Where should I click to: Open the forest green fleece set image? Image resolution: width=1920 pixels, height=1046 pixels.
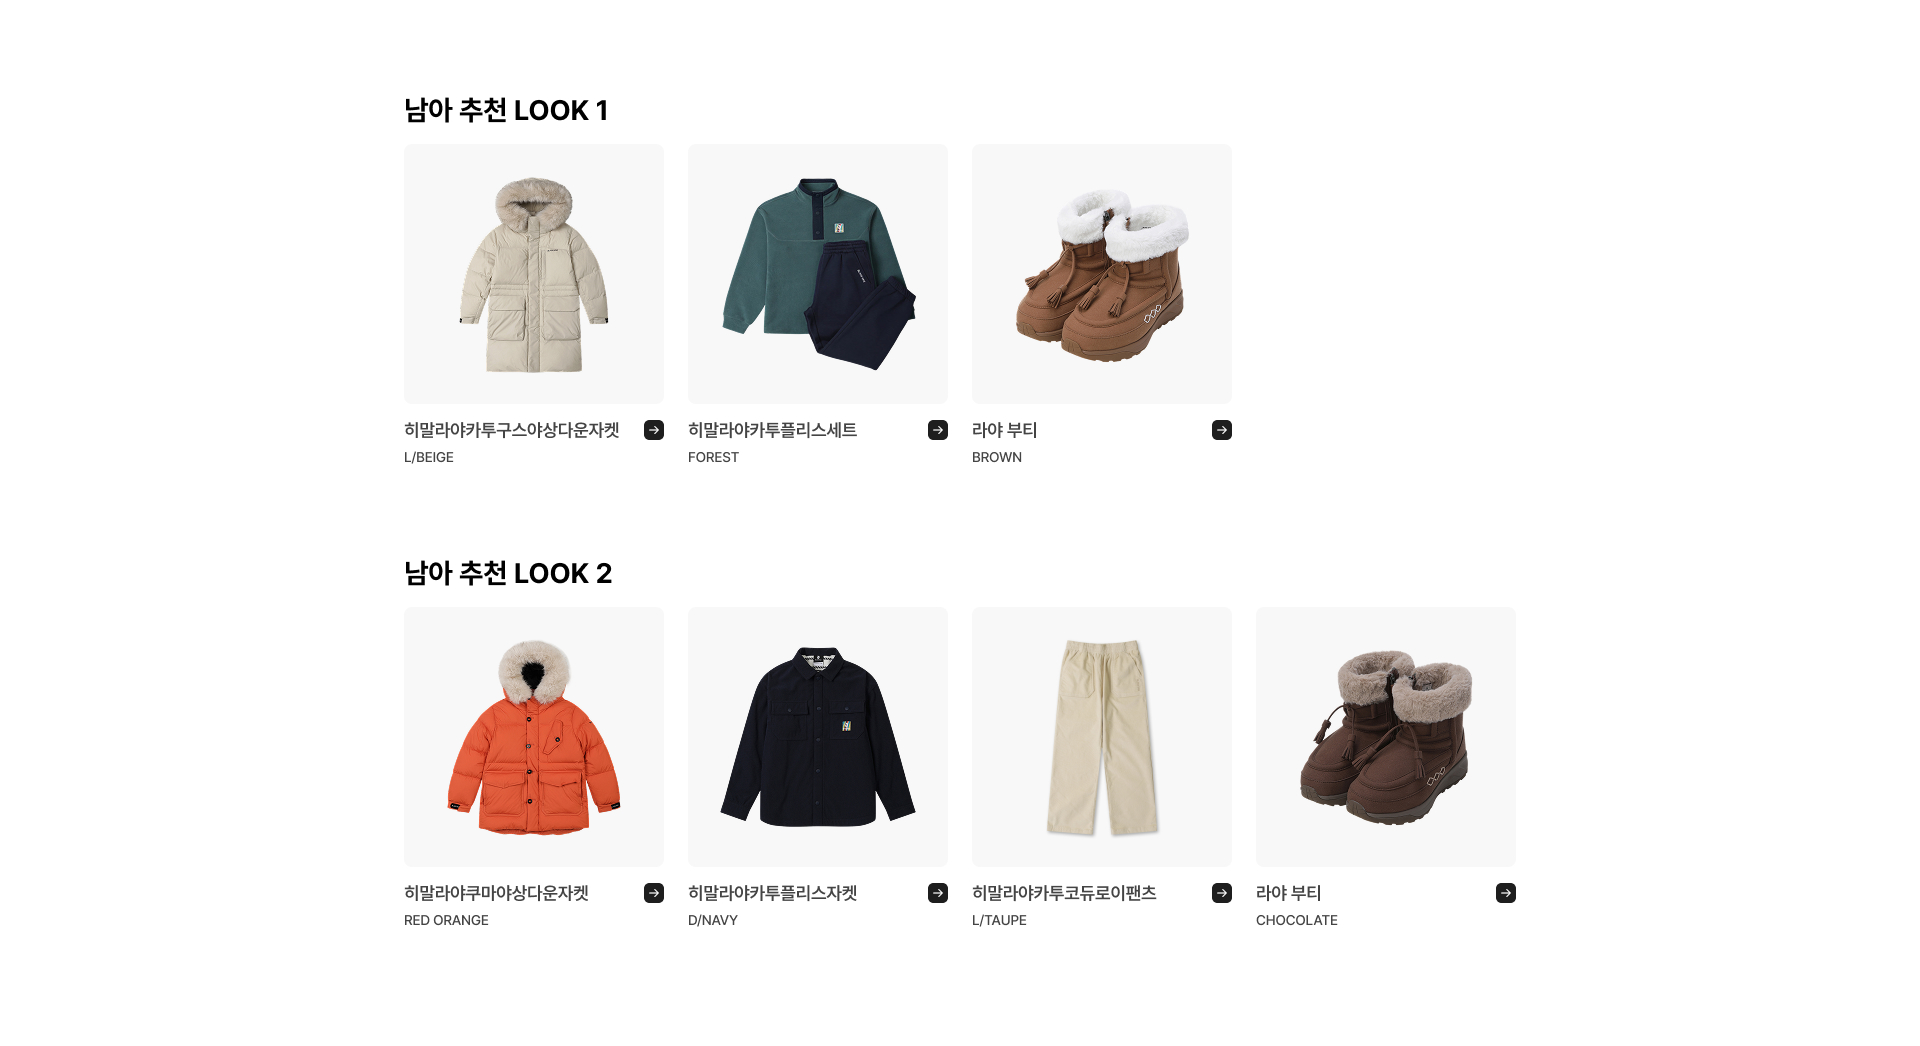point(818,274)
